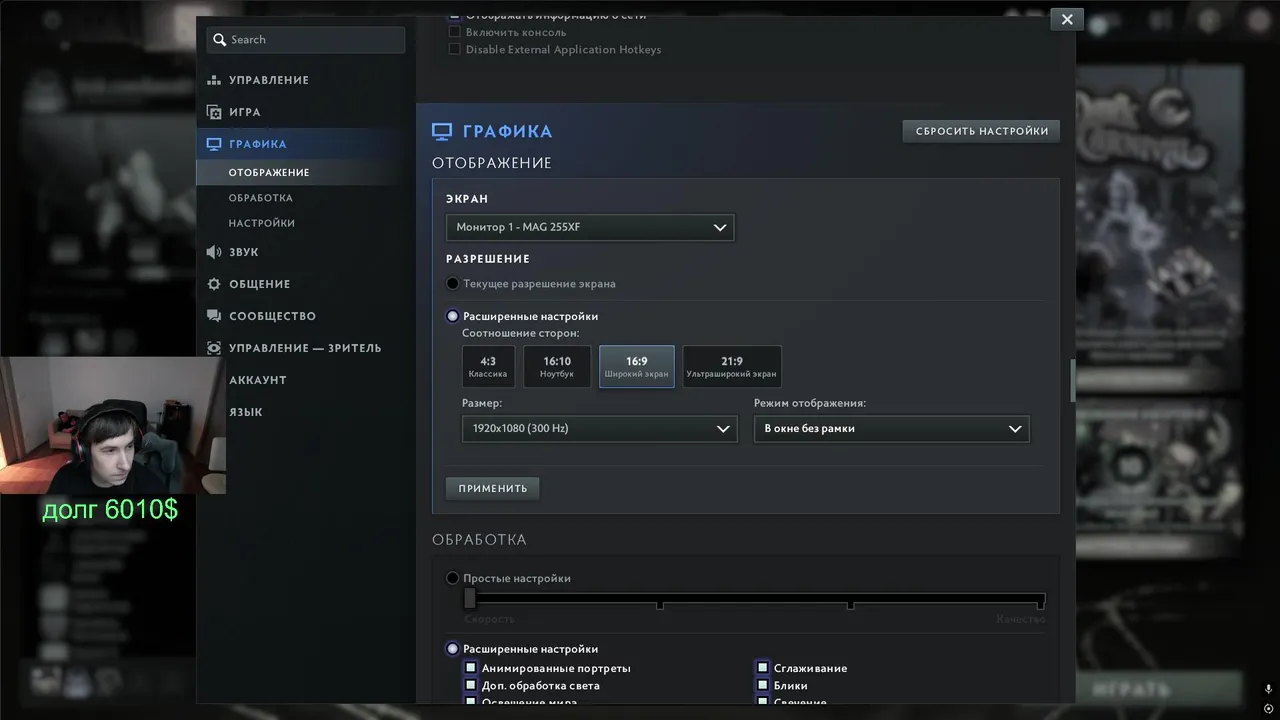Click the Скорость–Качество slider handle

coord(470,599)
